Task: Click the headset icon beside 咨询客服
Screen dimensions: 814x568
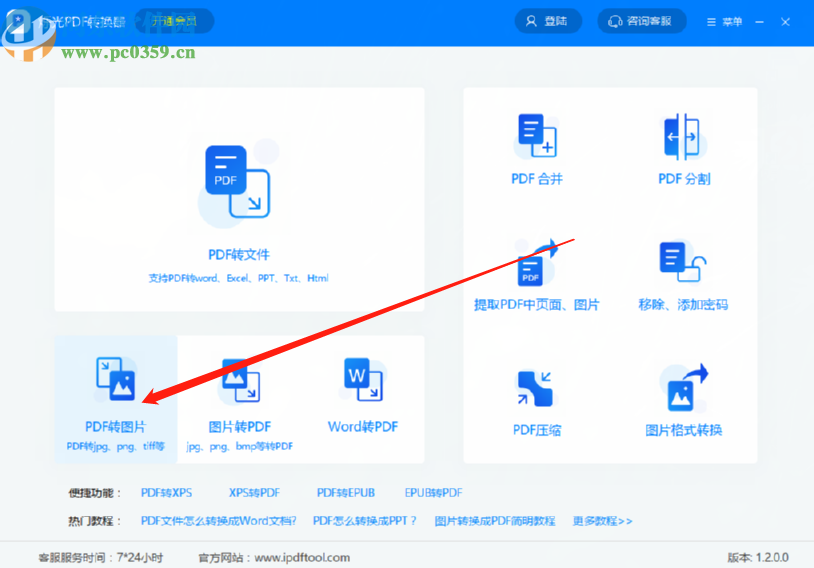Action: [615, 21]
